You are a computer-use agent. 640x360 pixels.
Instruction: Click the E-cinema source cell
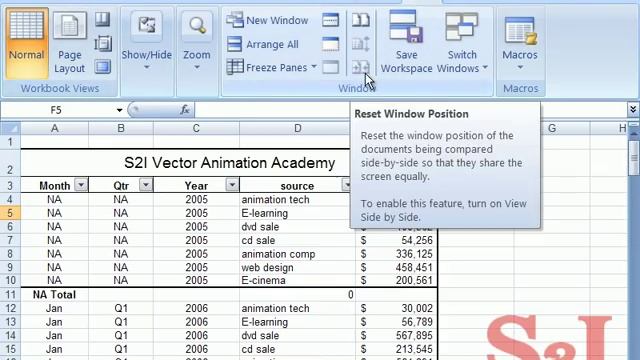pyautogui.click(x=297, y=281)
